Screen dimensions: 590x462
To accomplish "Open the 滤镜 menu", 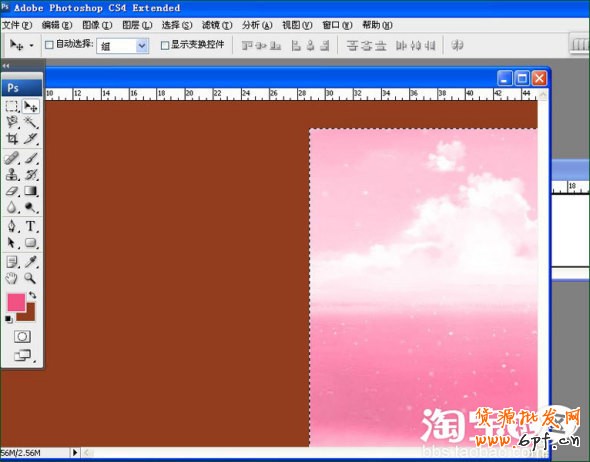I will [x=217, y=25].
